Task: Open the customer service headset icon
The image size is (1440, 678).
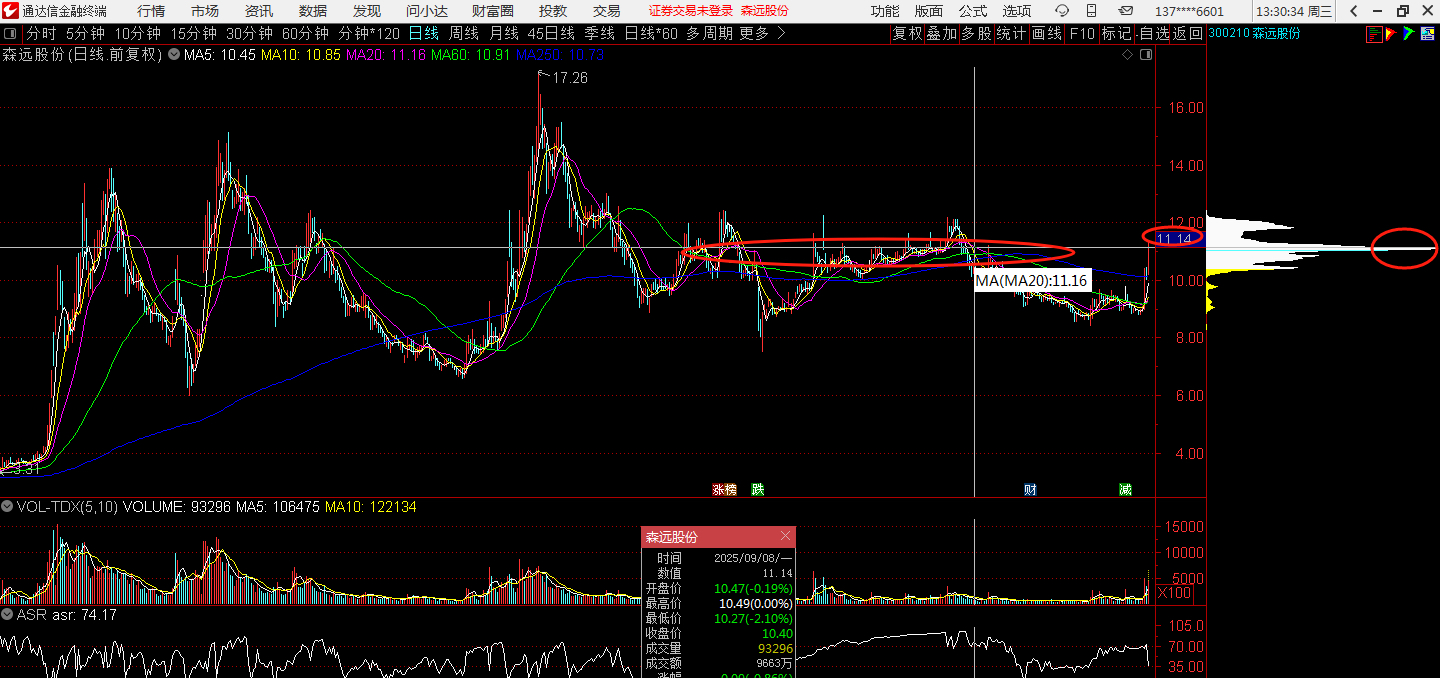Action: pyautogui.click(x=1062, y=10)
